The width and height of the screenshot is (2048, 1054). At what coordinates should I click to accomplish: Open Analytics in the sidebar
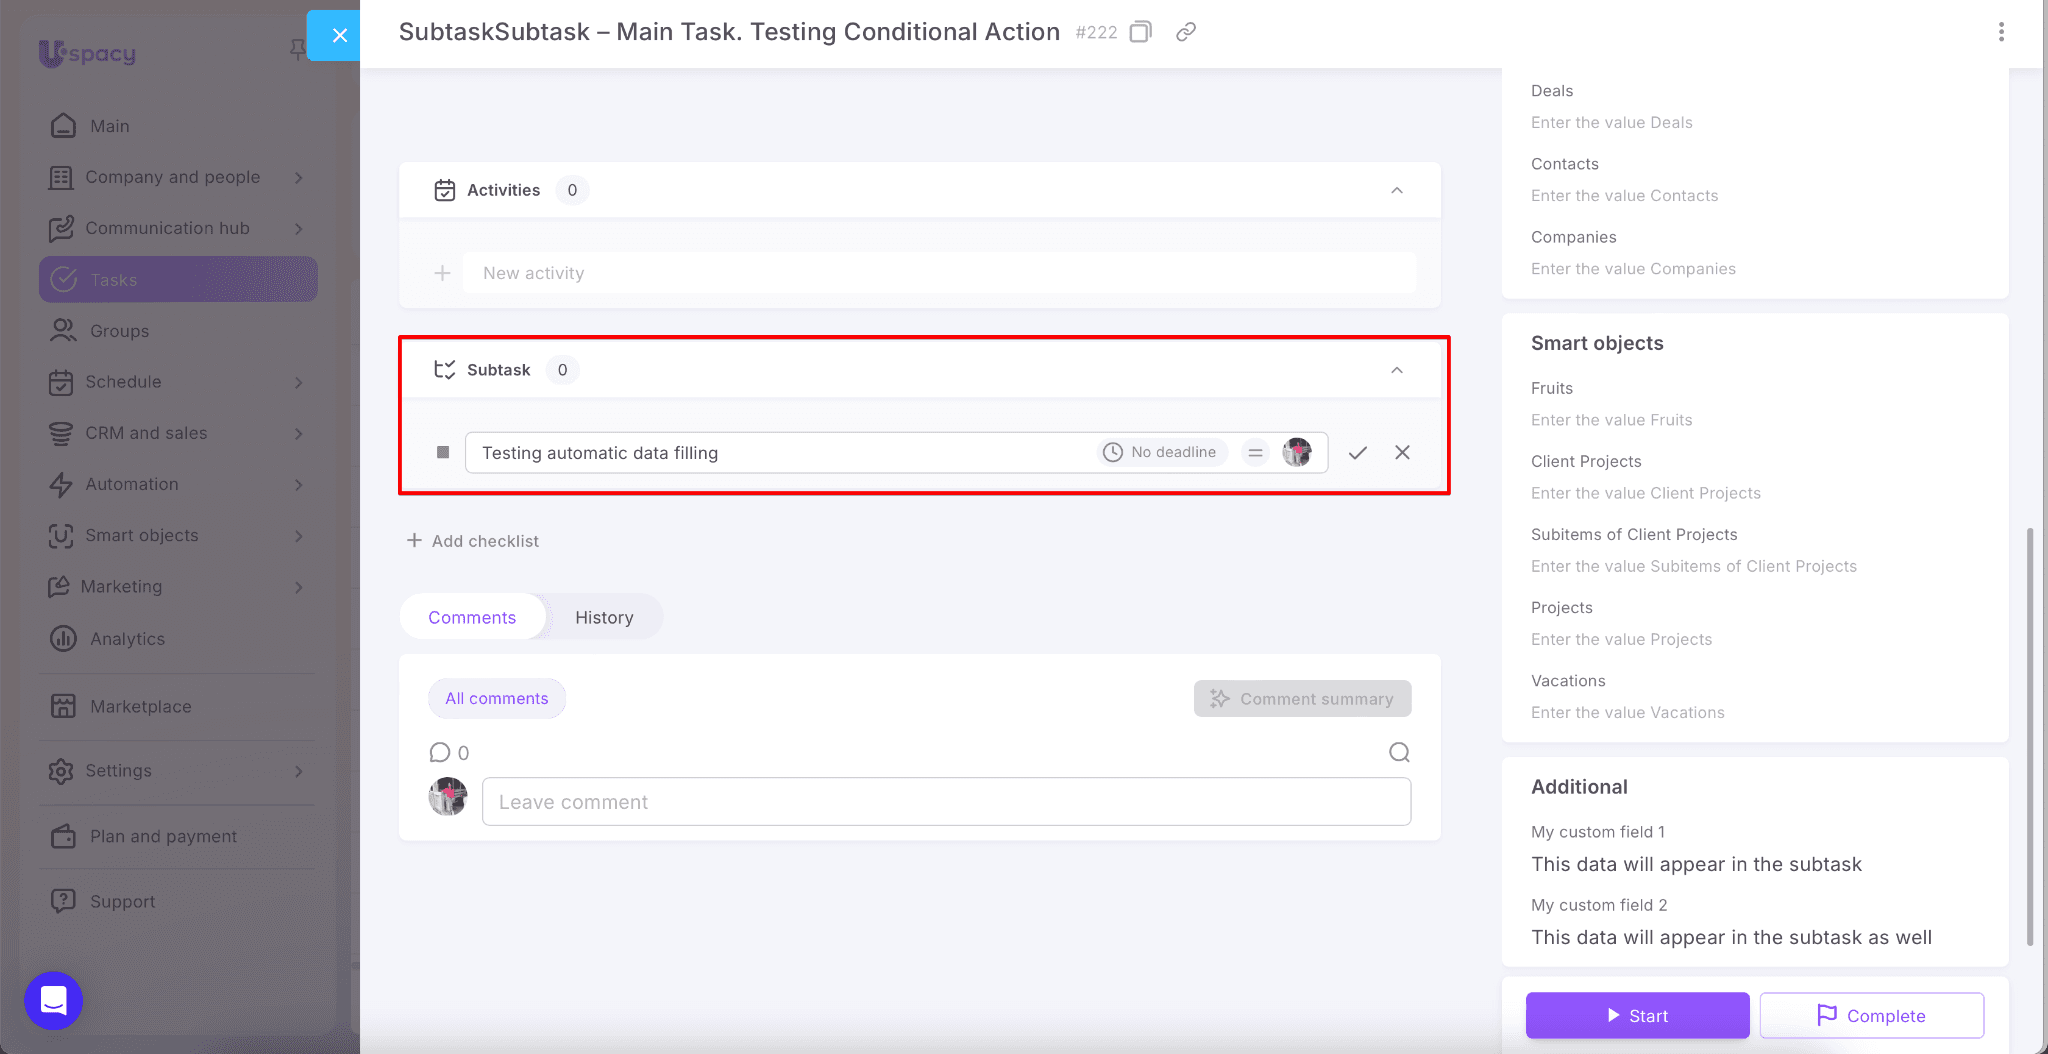click(127, 639)
